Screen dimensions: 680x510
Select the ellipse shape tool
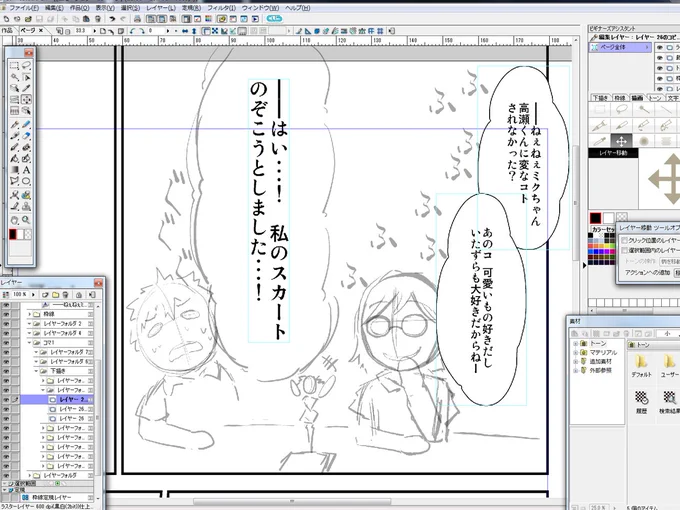click(26, 181)
